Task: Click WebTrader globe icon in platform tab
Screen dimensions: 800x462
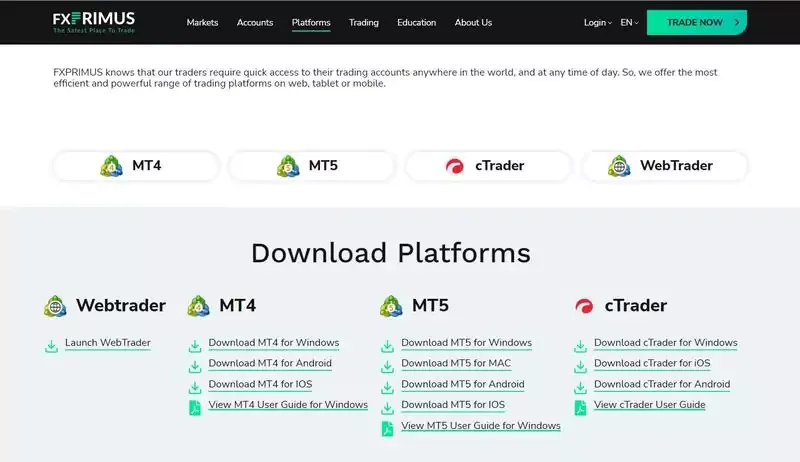Action: [619, 166]
